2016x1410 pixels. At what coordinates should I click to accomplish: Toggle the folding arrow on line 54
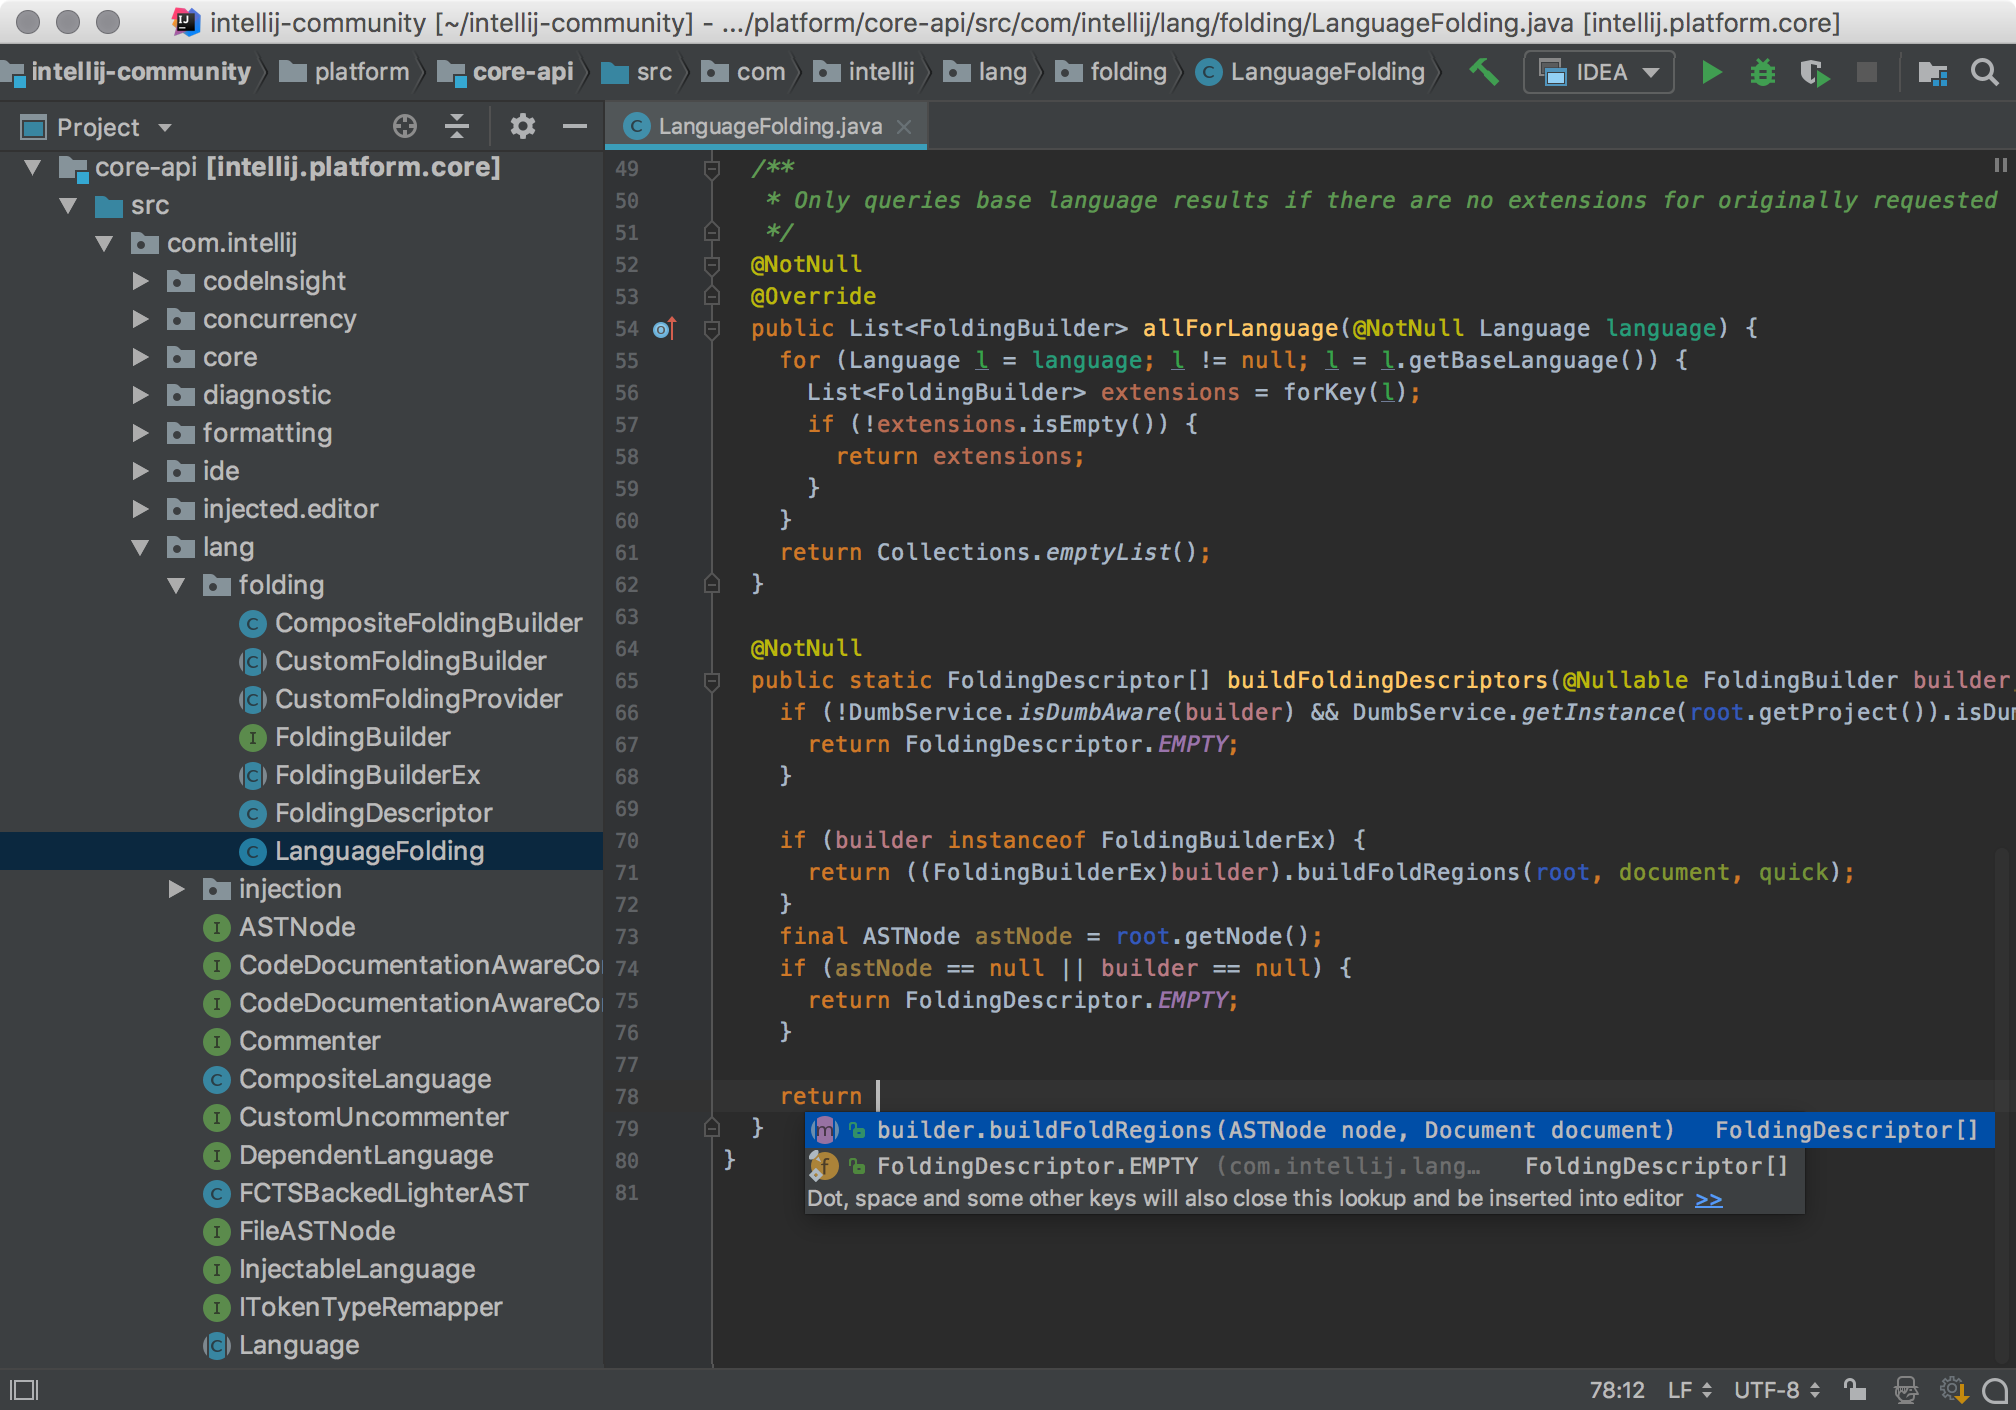click(714, 328)
